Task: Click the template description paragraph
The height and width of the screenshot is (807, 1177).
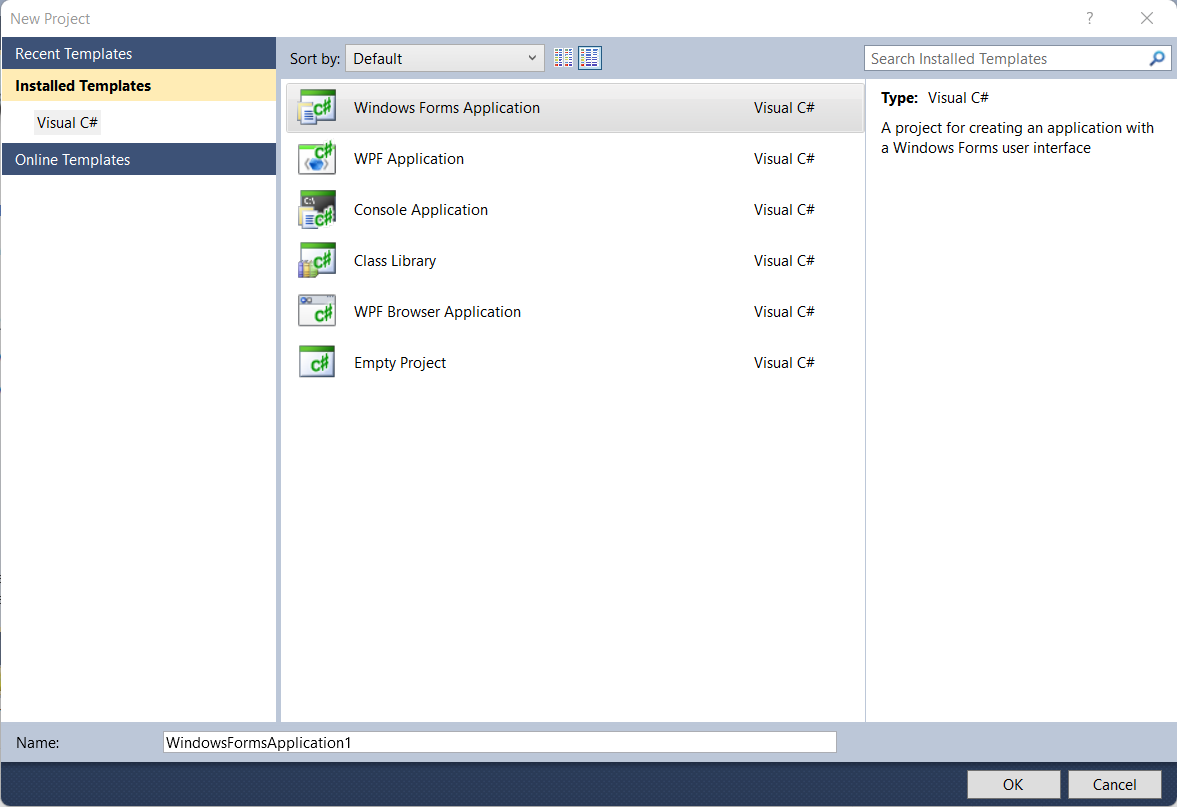Action: pyautogui.click(x=1017, y=138)
